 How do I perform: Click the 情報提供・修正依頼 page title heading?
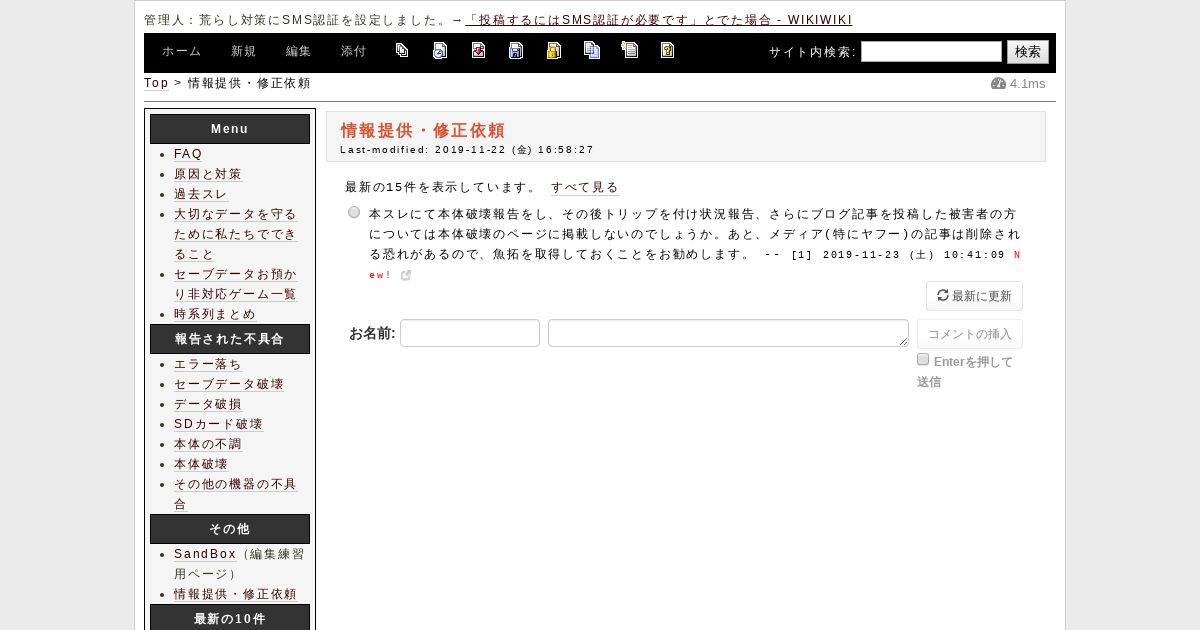tap(423, 130)
